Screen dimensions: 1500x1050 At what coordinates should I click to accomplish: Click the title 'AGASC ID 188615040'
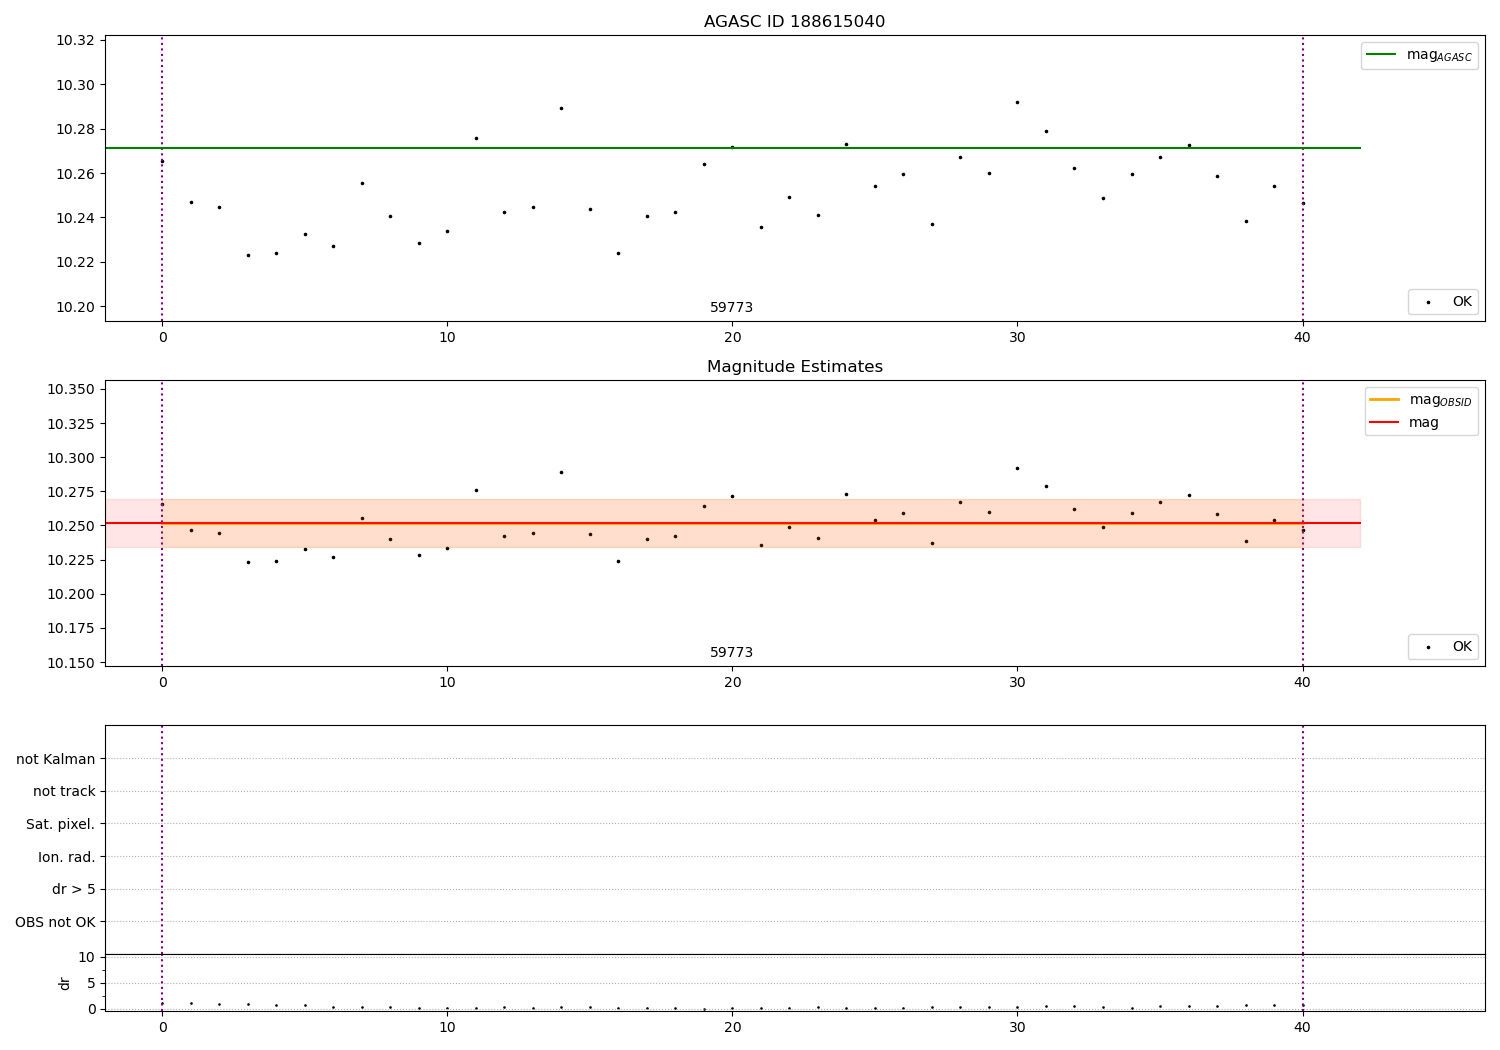[794, 22]
